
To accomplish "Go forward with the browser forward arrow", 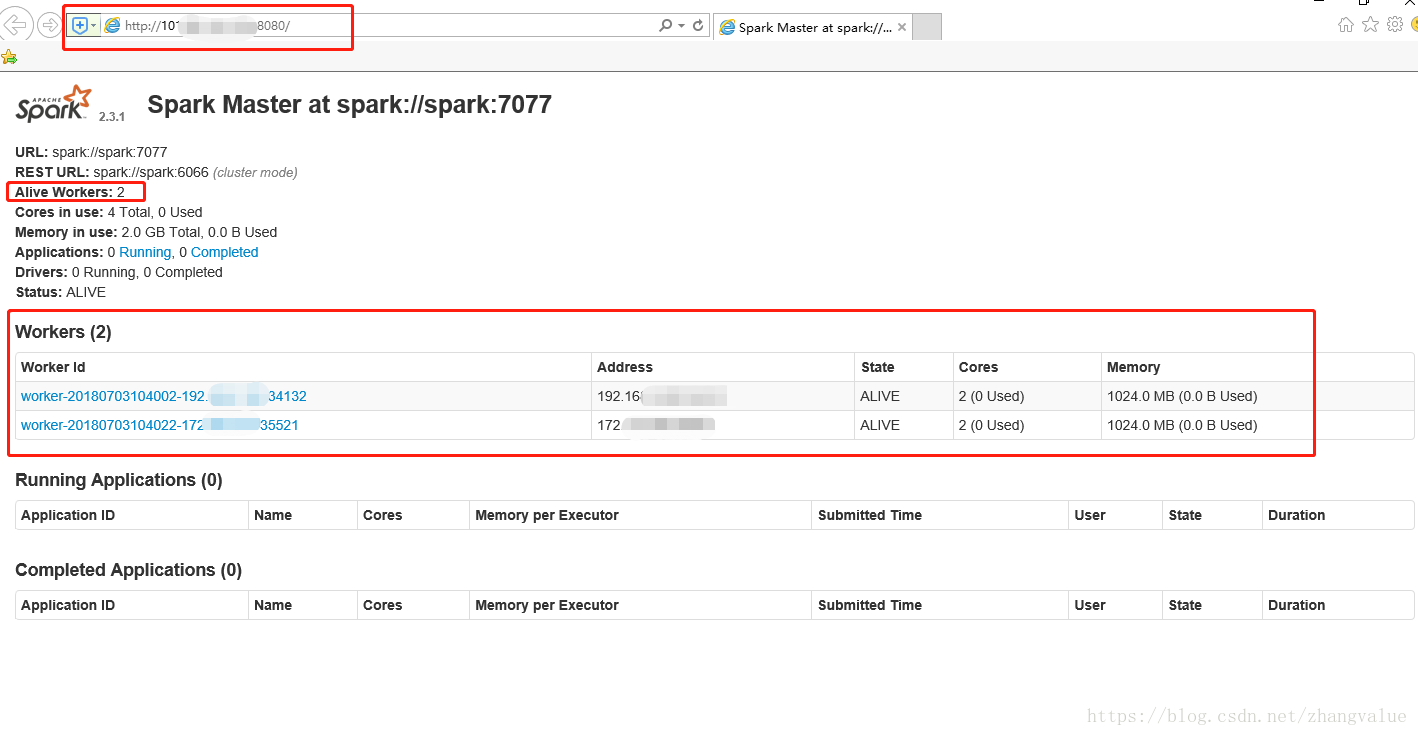I will coord(49,25).
